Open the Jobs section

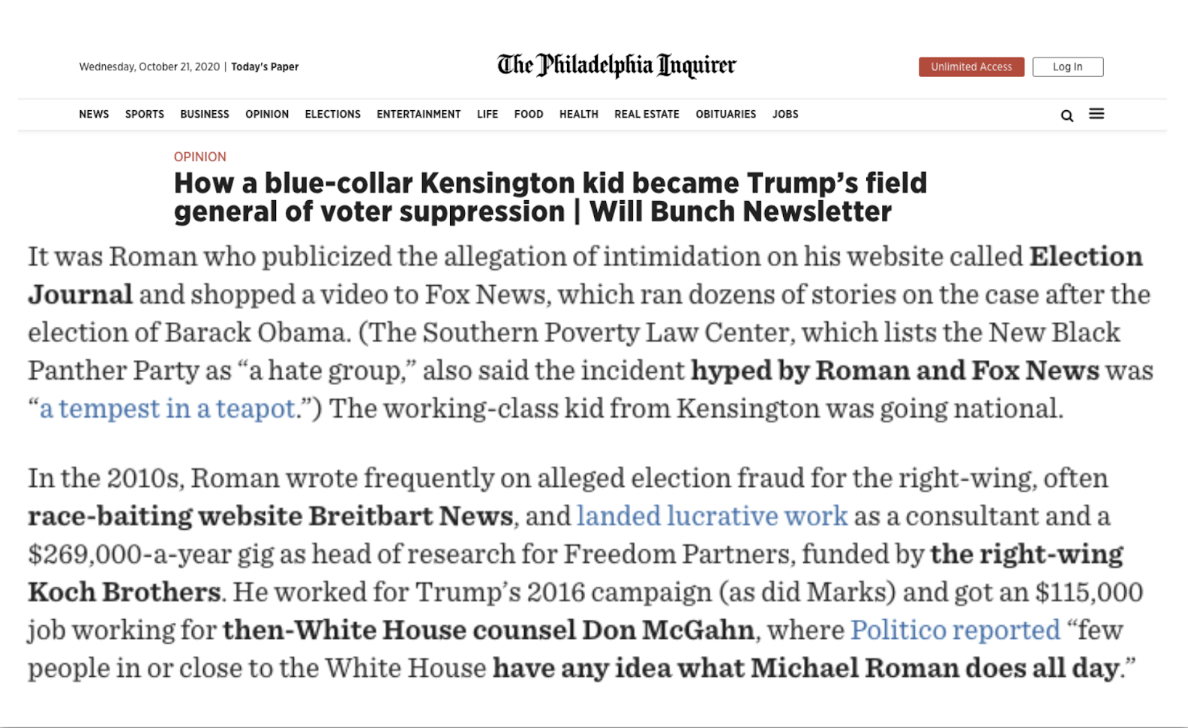coord(786,114)
